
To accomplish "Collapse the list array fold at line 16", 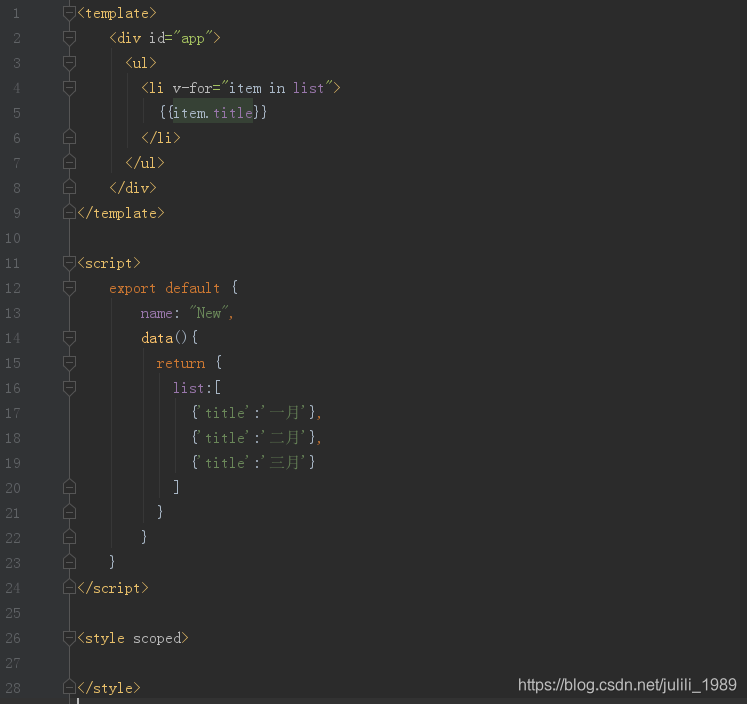I will (69, 388).
